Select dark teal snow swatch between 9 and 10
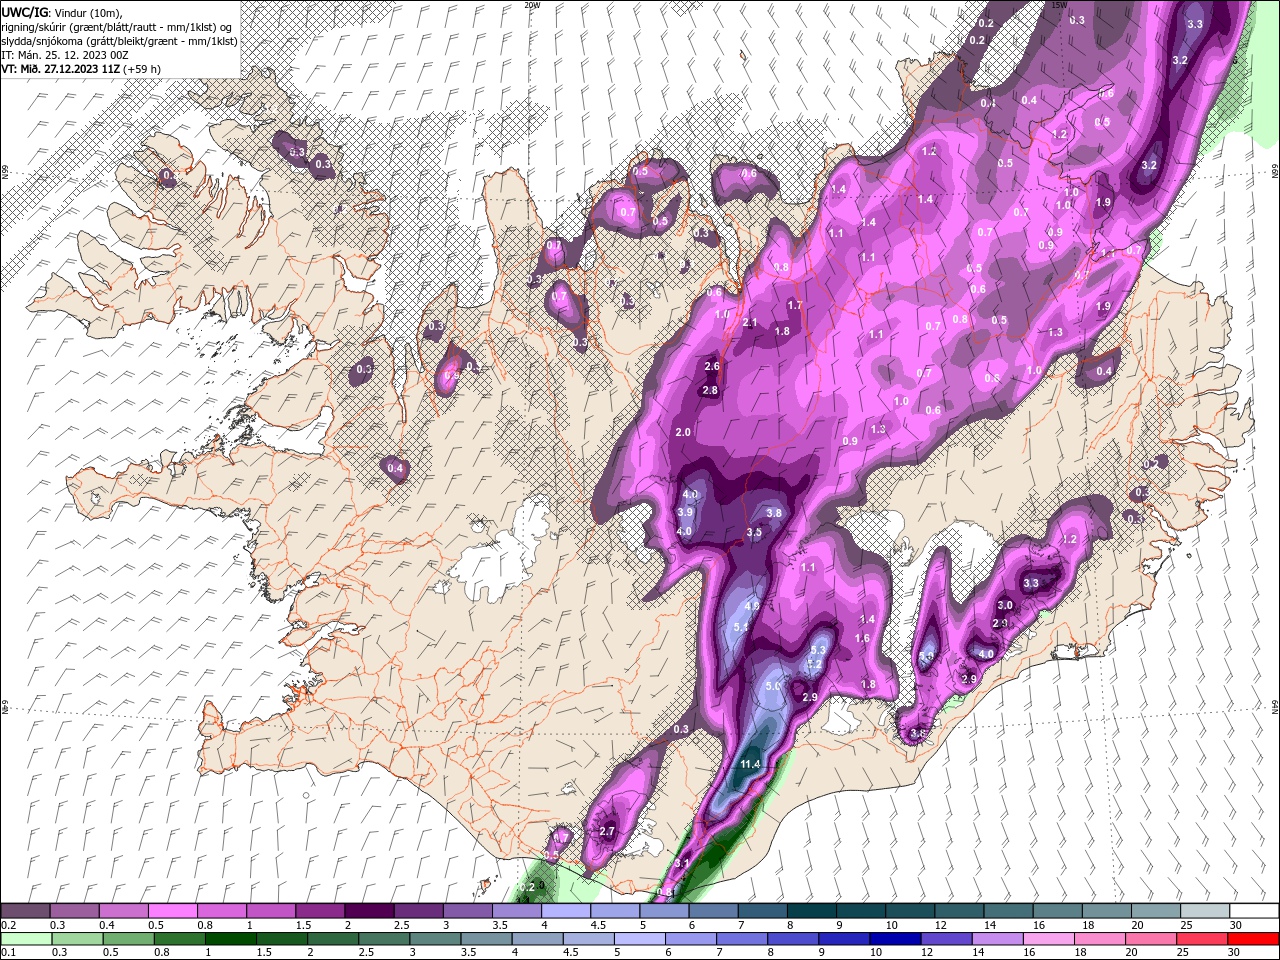1280x960 pixels. pyautogui.click(x=861, y=911)
